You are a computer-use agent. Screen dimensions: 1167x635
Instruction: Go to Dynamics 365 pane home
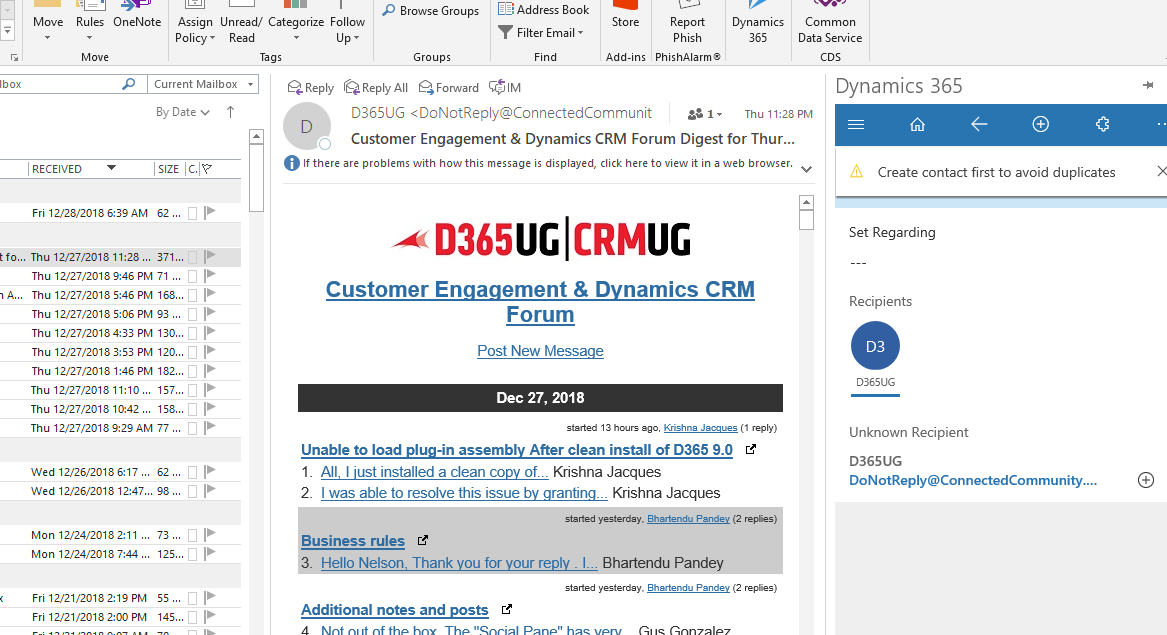pos(918,124)
